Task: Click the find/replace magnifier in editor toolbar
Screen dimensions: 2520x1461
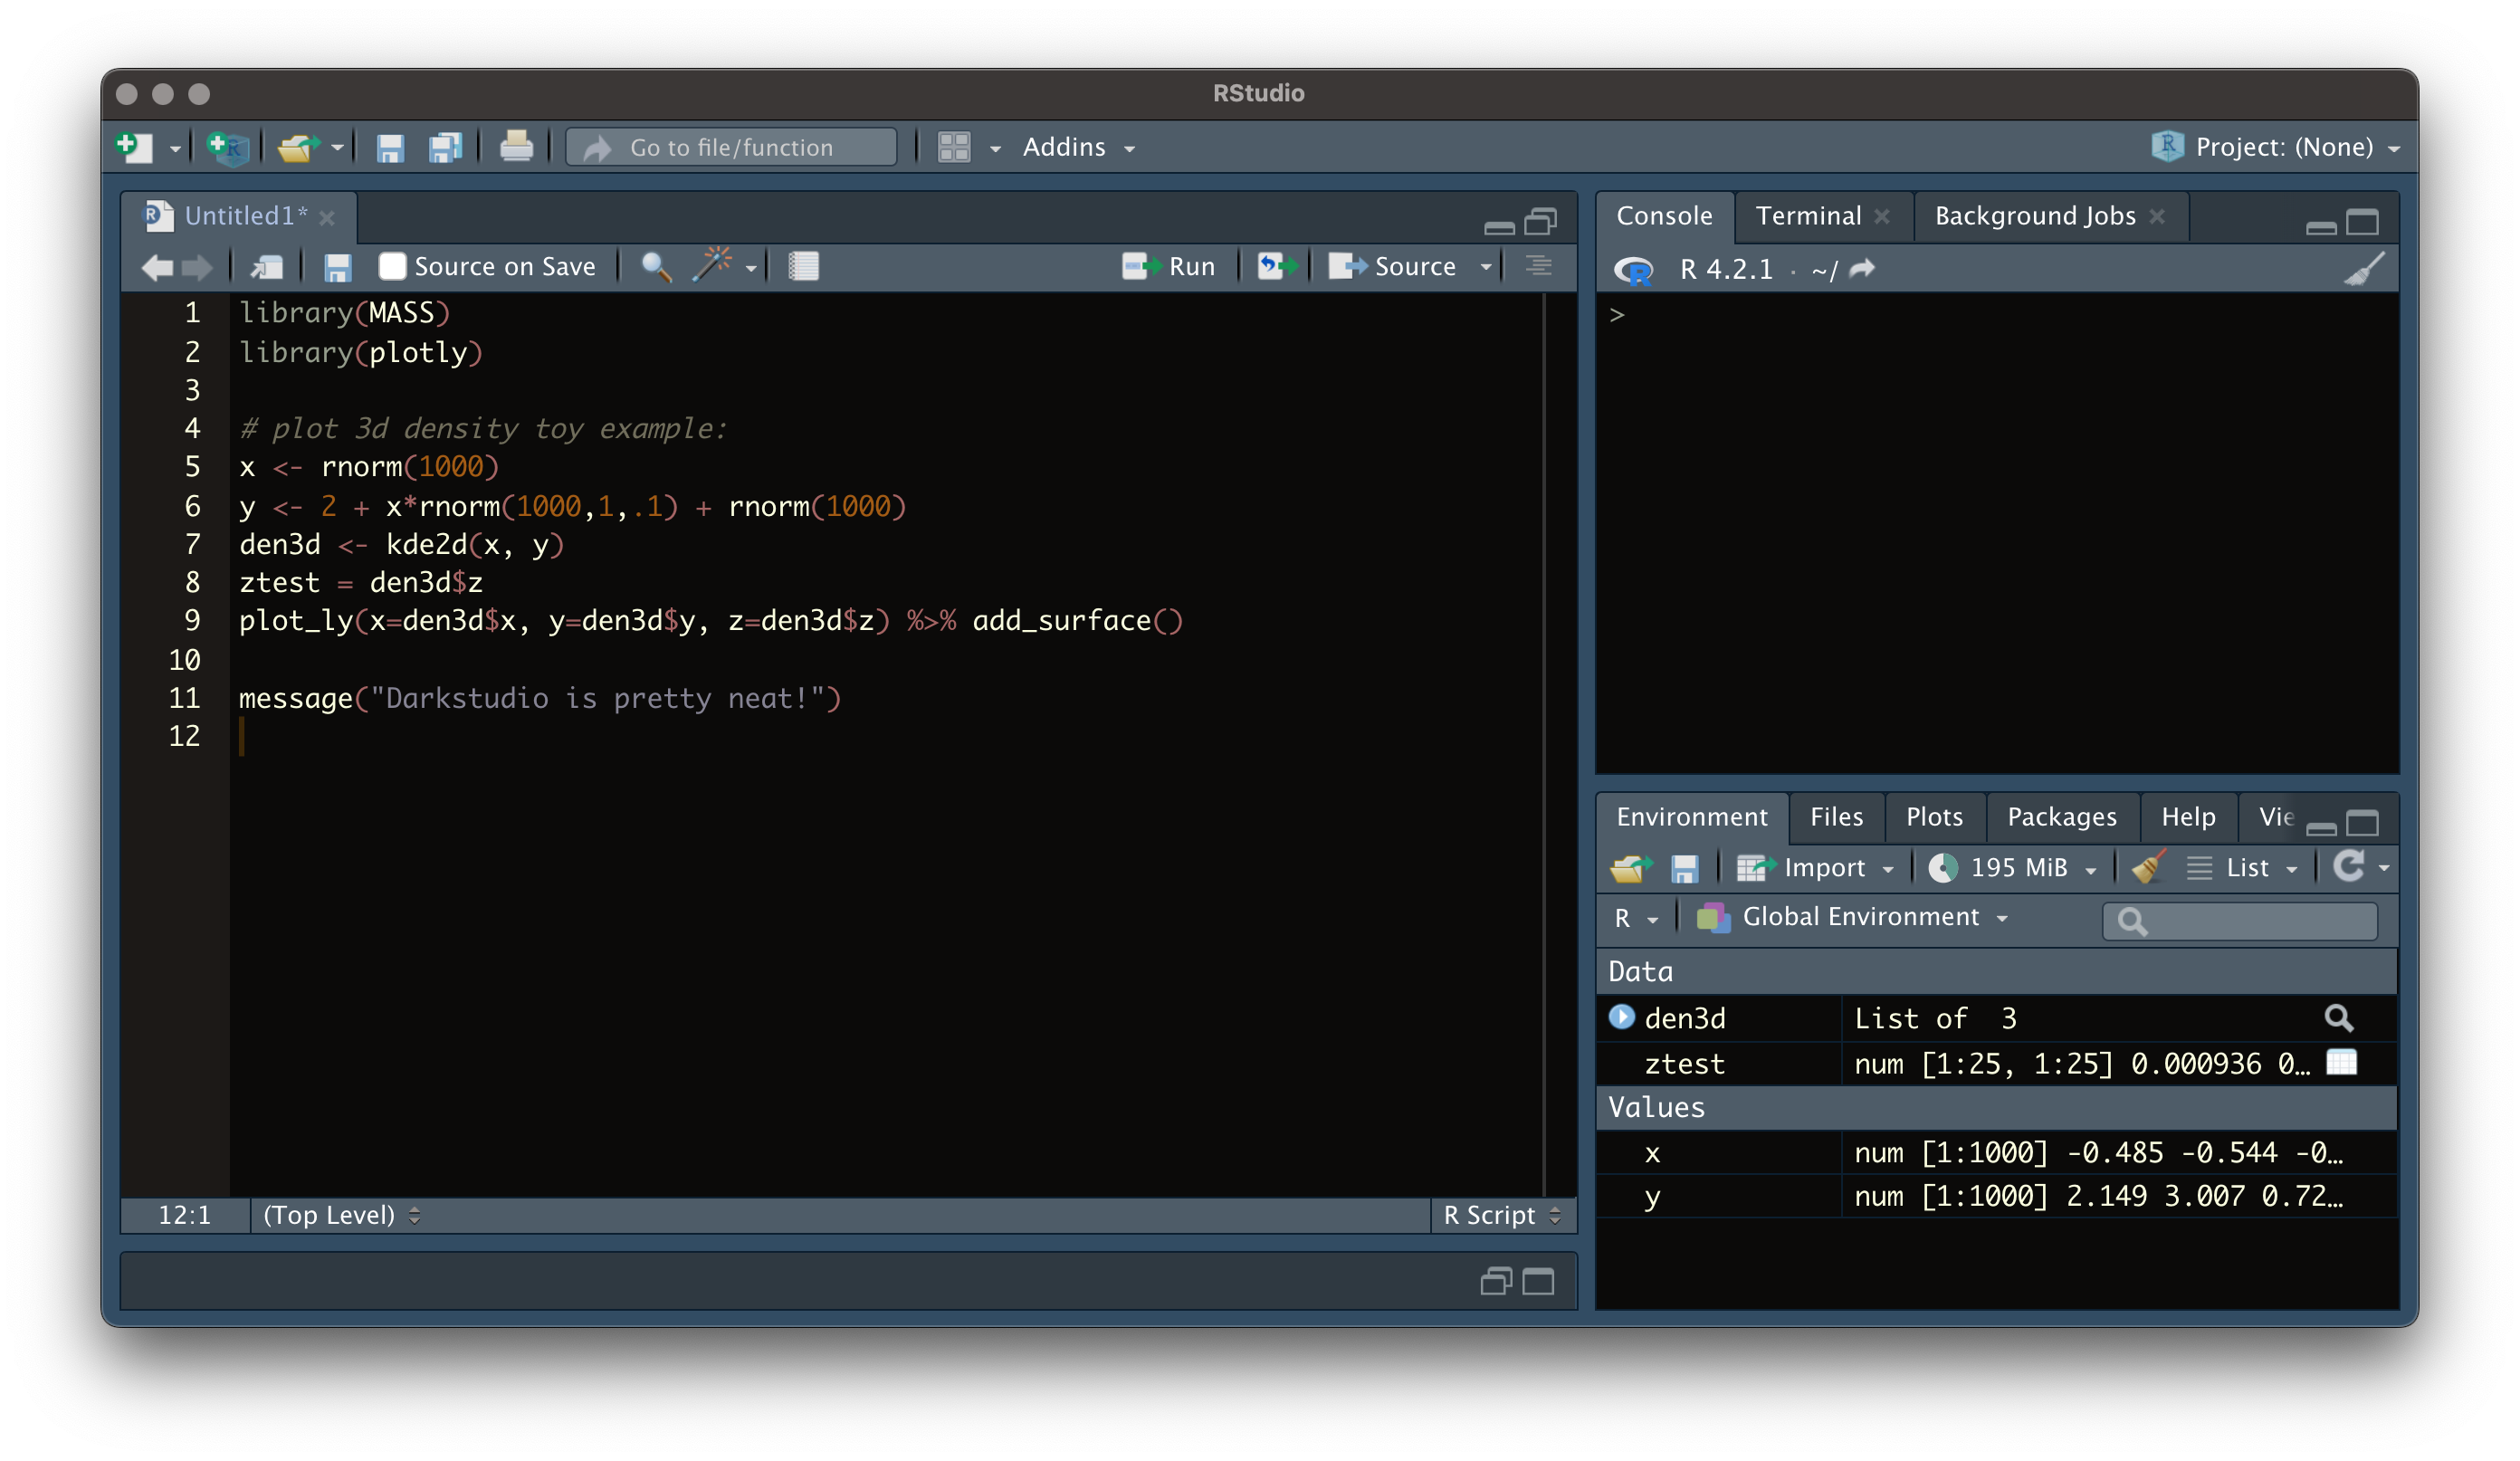Action: [655, 266]
